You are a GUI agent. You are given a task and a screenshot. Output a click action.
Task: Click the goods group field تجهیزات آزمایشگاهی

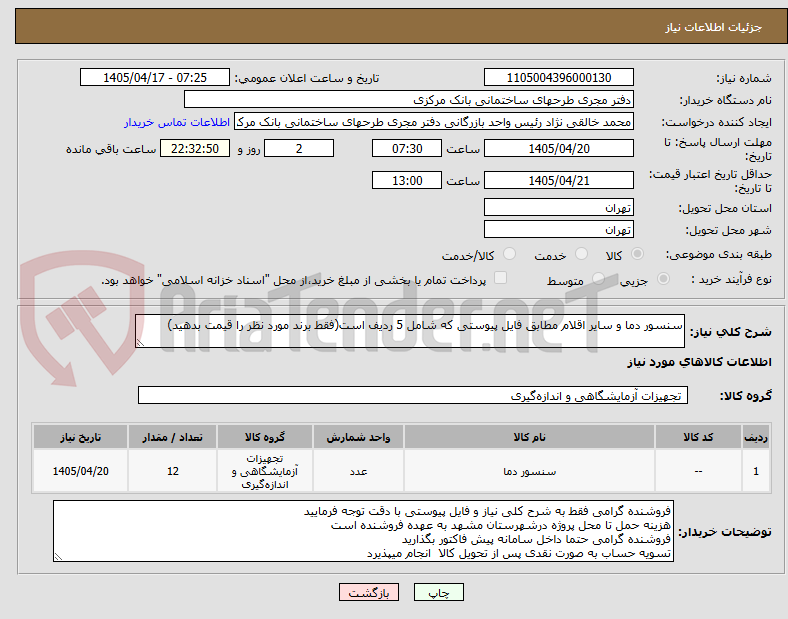click(413, 395)
